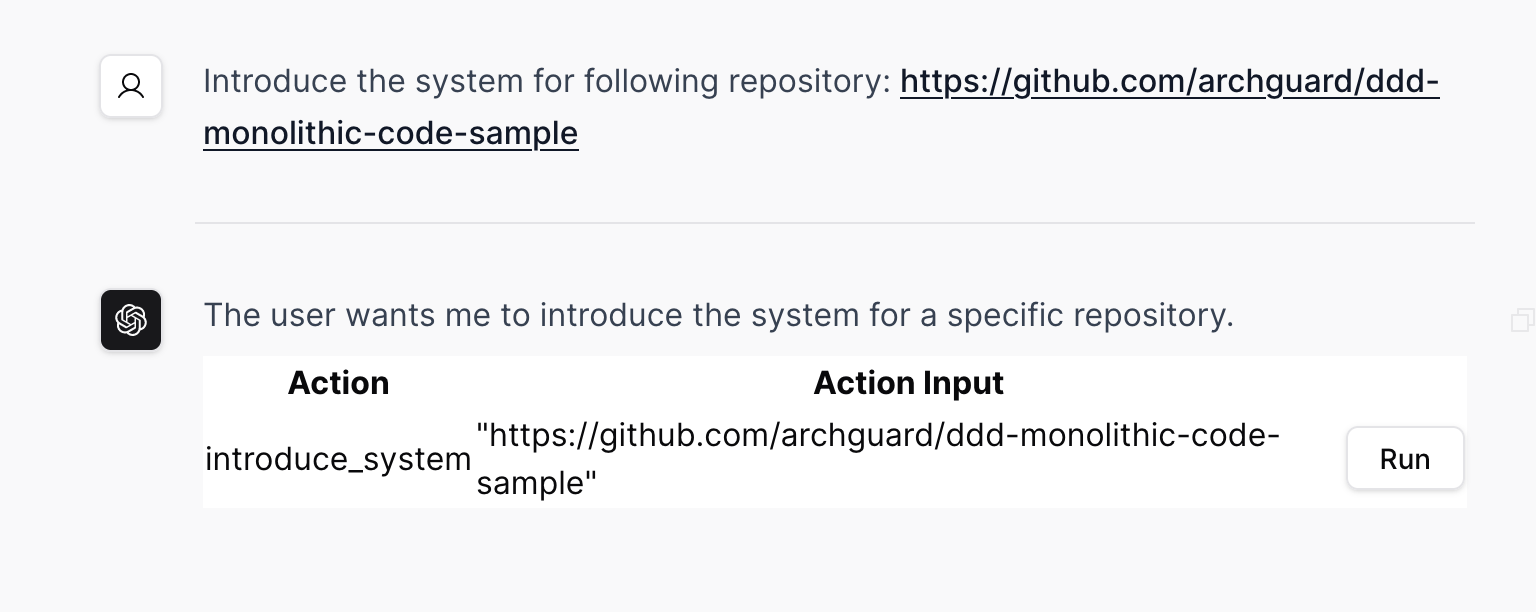1536x612 pixels.
Task: Click the quoted URL in the Action Input cell
Action: tap(878, 459)
